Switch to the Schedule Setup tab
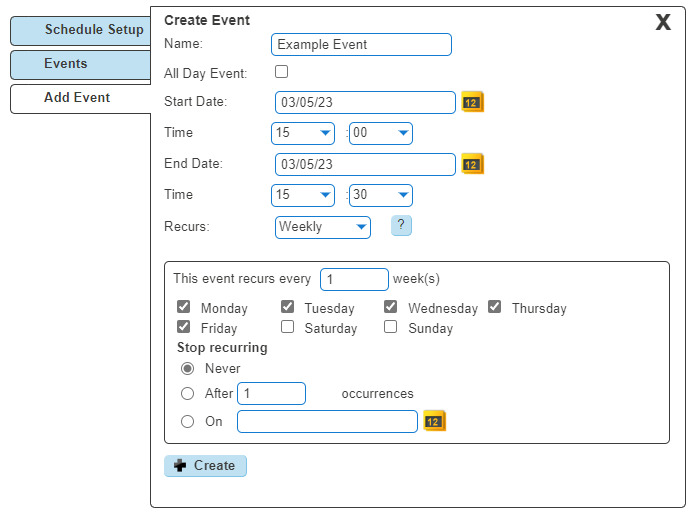This screenshot has height=522, width=692. [81, 30]
